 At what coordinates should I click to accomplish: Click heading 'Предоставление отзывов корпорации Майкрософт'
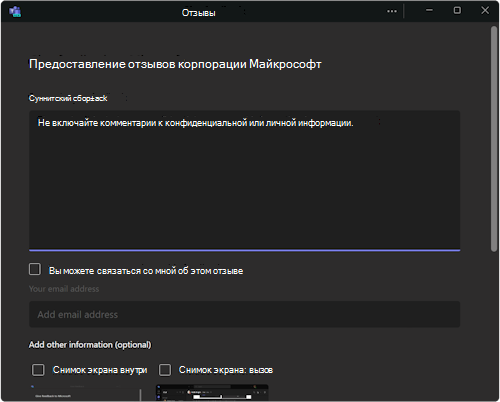175,64
